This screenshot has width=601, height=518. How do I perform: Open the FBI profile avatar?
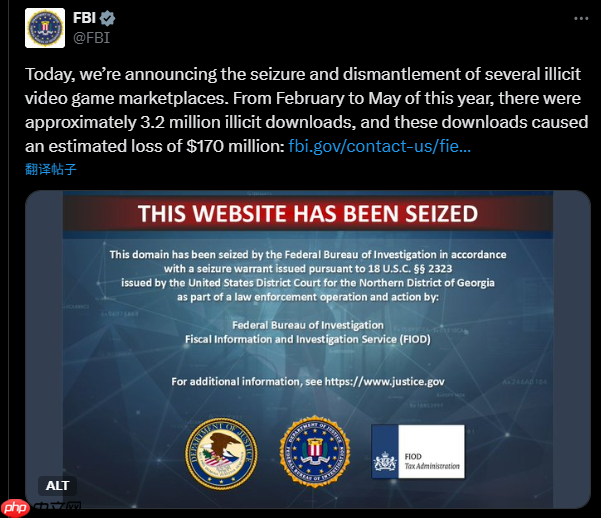point(45,28)
